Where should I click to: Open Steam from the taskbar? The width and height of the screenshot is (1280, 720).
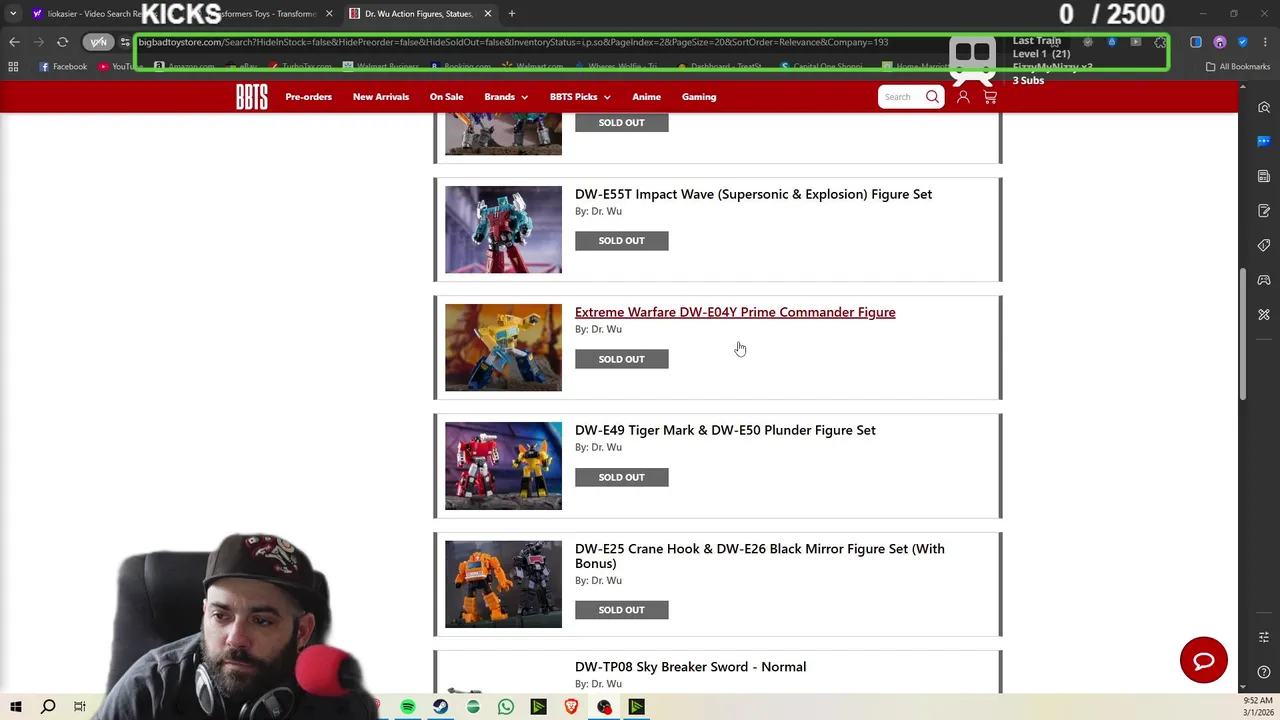pyautogui.click(x=440, y=707)
